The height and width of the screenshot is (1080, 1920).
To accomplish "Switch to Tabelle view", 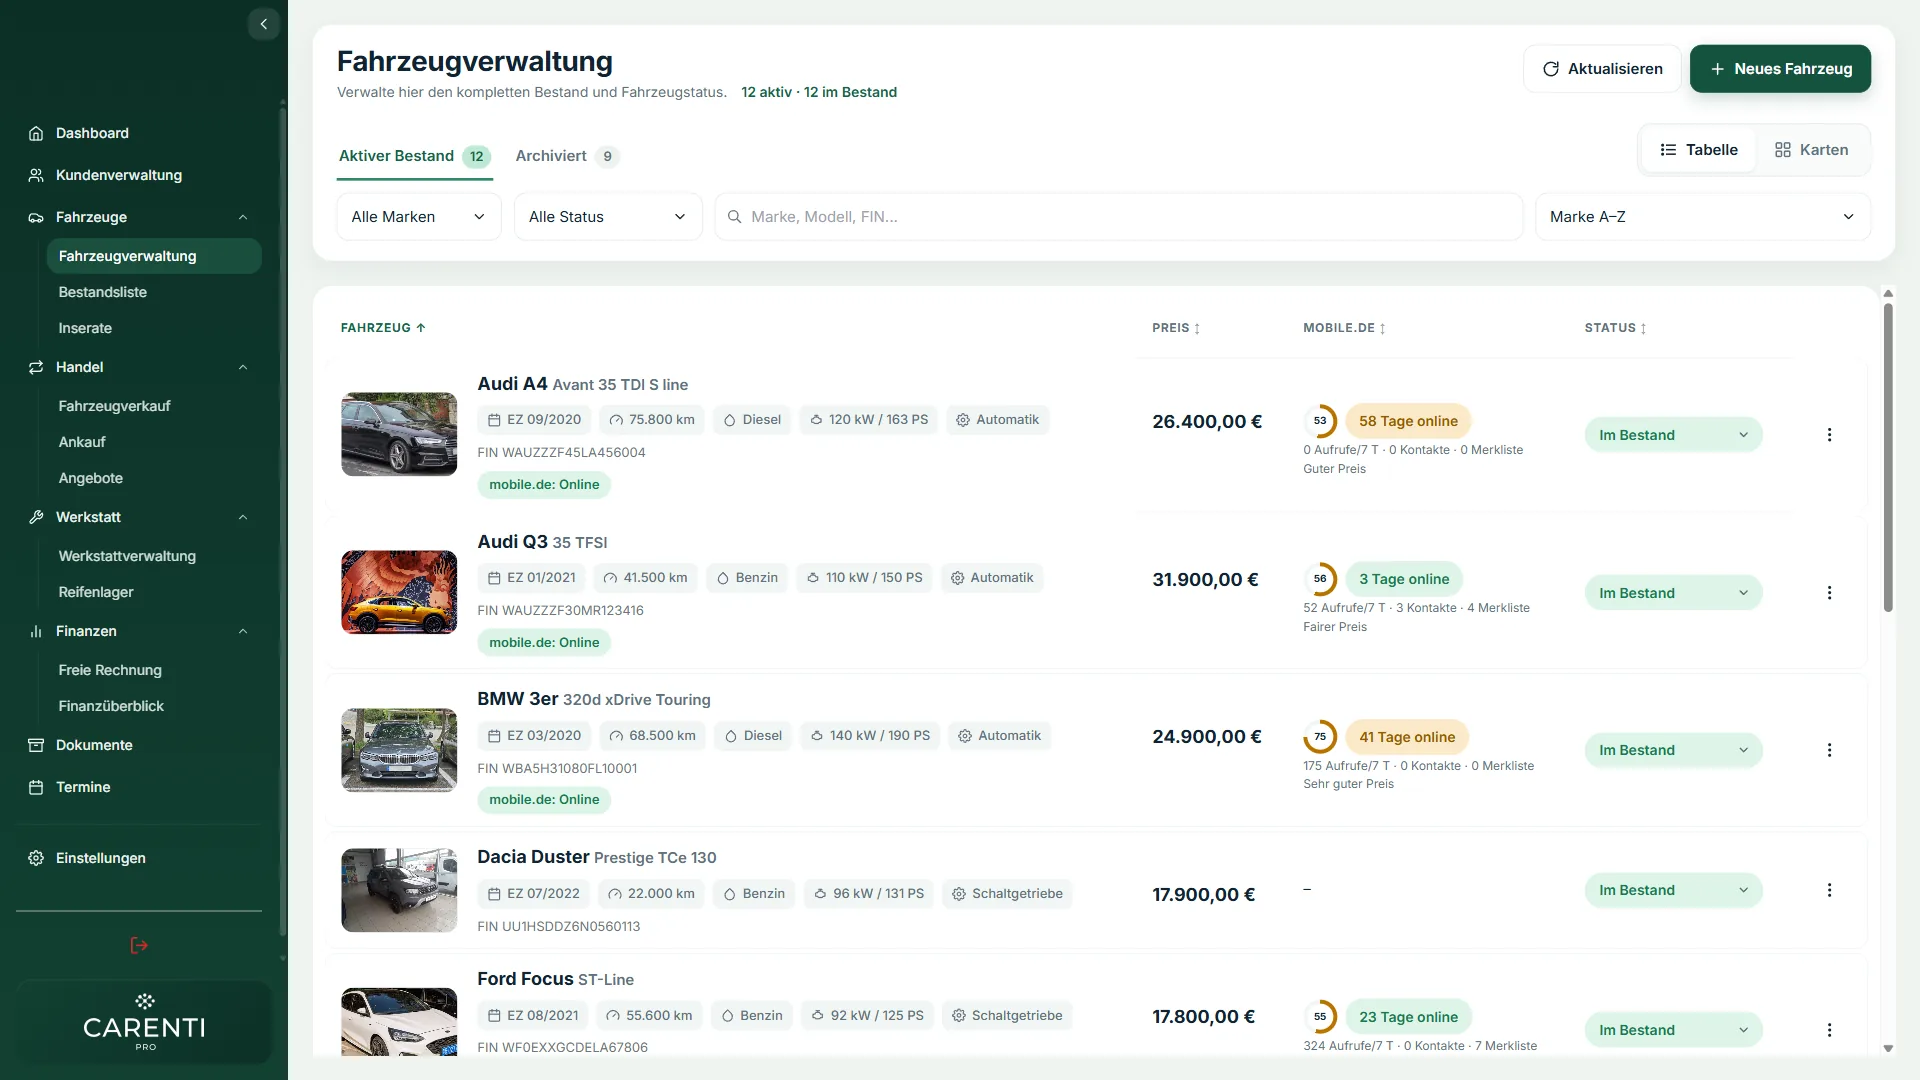I will pyautogui.click(x=1699, y=150).
